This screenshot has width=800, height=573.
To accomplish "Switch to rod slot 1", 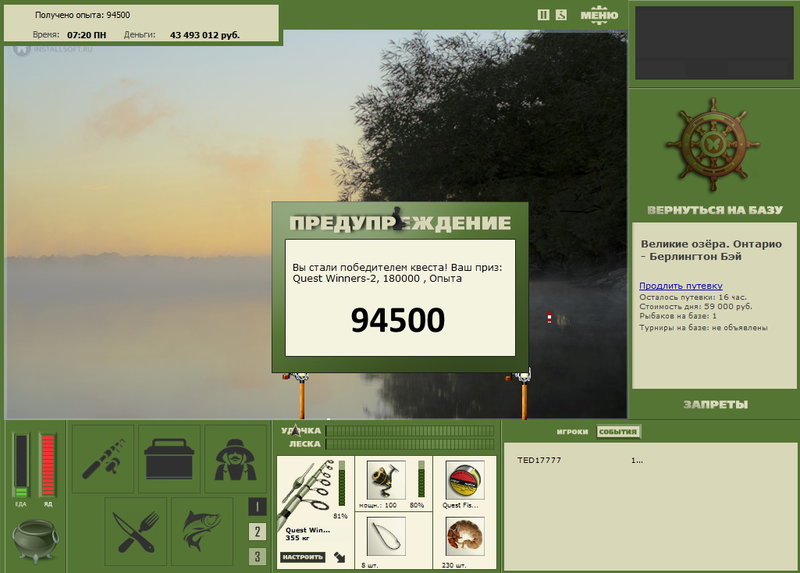I will [257, 507].
